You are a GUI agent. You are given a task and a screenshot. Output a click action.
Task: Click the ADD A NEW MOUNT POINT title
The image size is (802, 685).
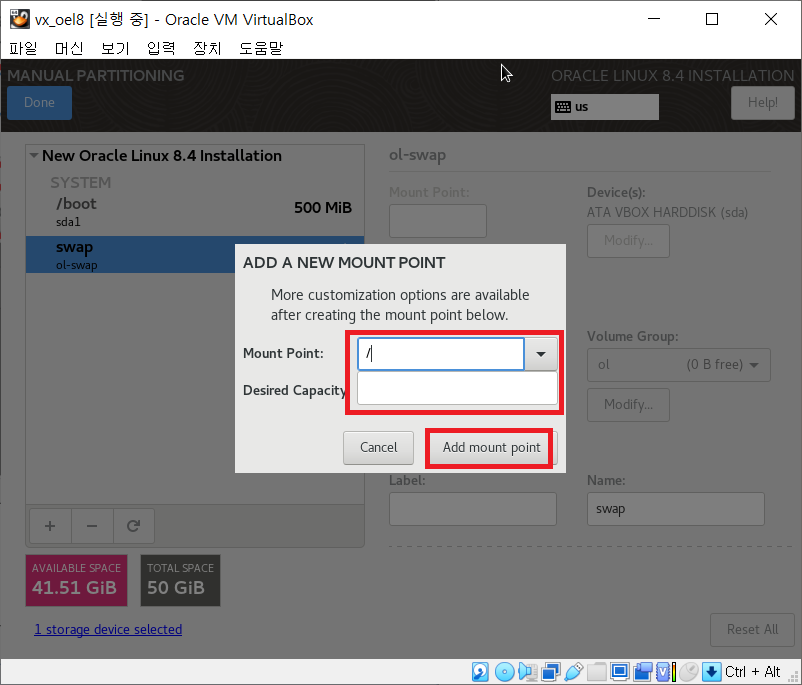pyautogui.click(x=344, y=263)
